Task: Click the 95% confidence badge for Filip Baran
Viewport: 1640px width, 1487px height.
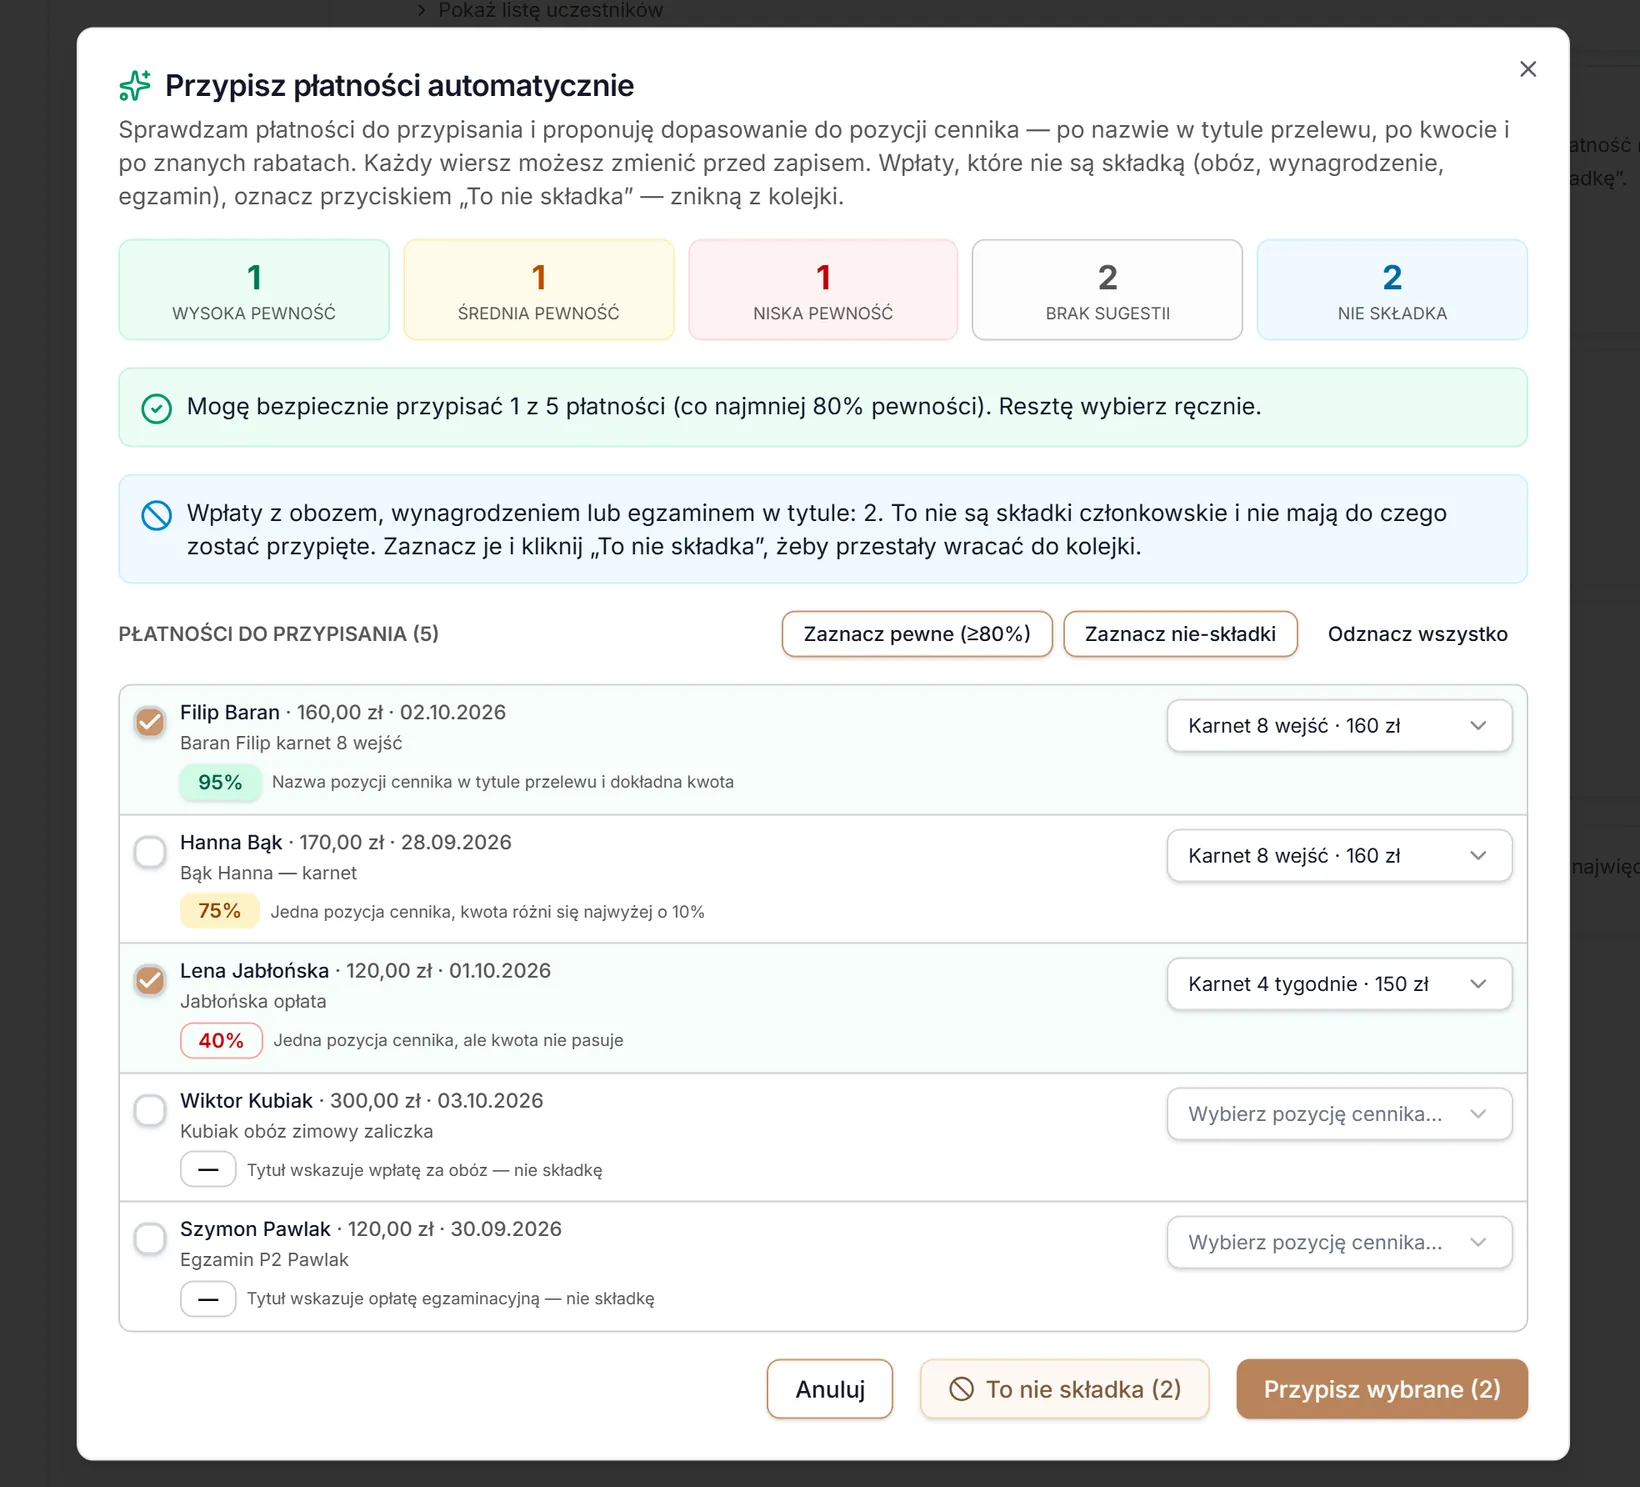Action: [220, 782]
